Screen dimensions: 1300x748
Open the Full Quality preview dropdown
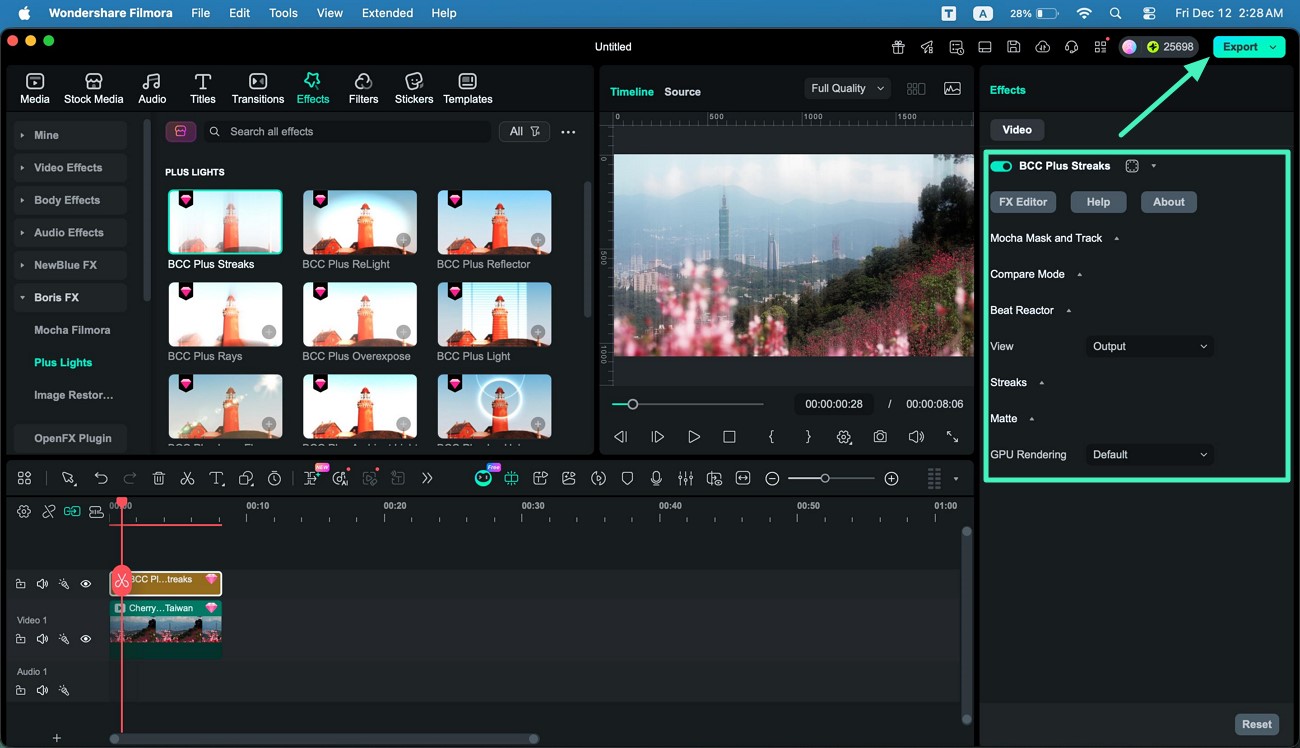(x=846, y=88)
